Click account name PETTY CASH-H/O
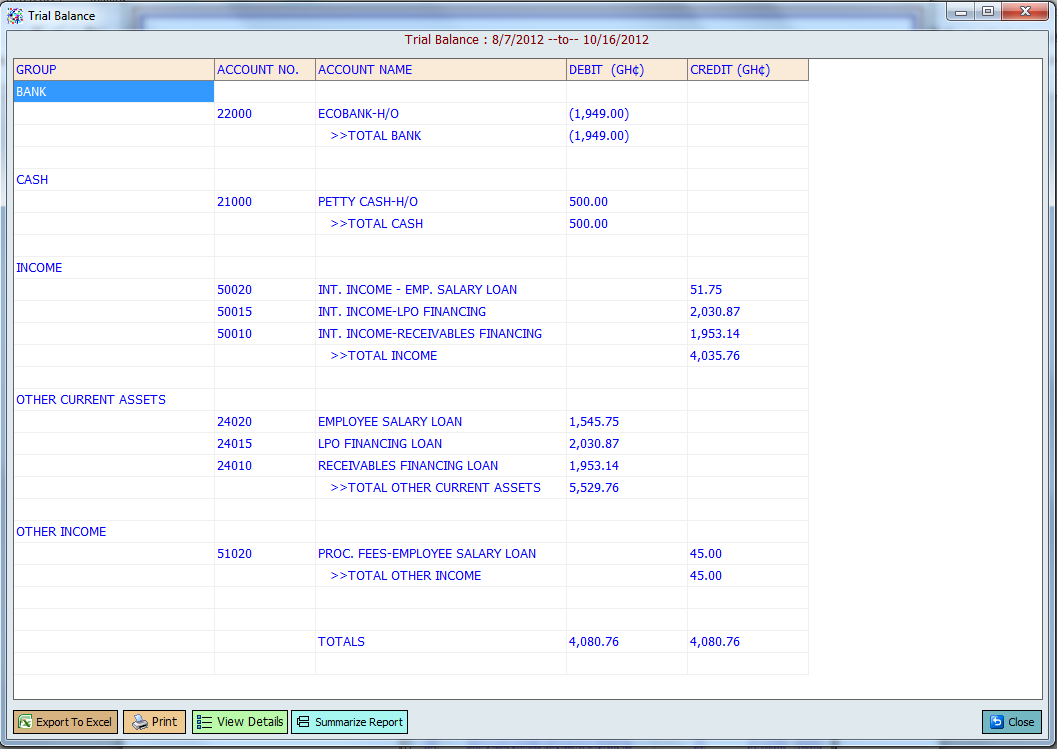Viewport: 1057px width, 749px height. point(368,202)
